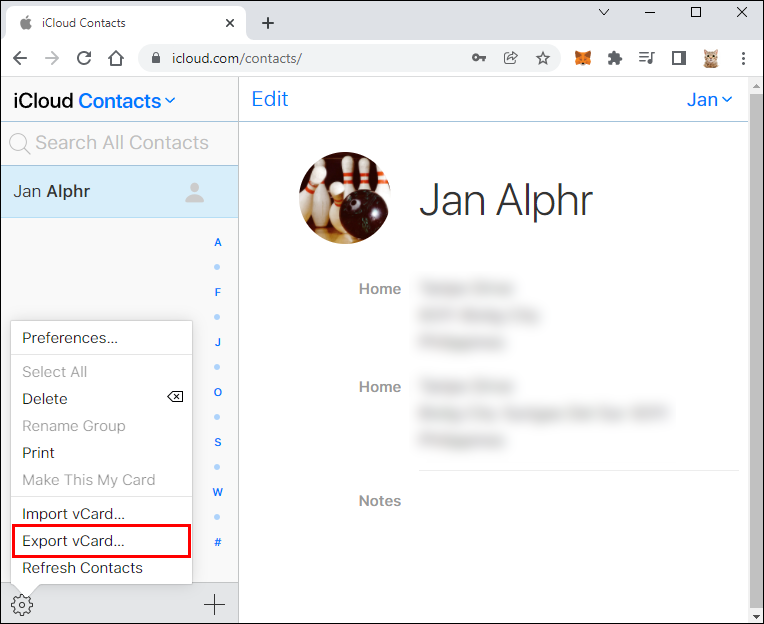Image resolution: width=764 pixels, height=624 pixels.
Task: Add a new contact with plus icon
Action: [214, 605]
